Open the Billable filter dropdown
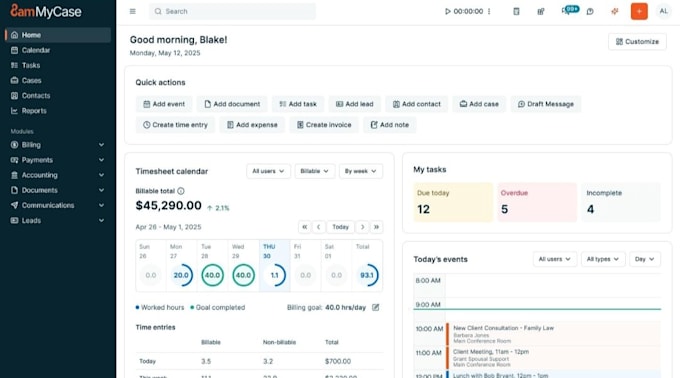Image resolution: width=680 pixels, height=378 pixels. (314, 171)
